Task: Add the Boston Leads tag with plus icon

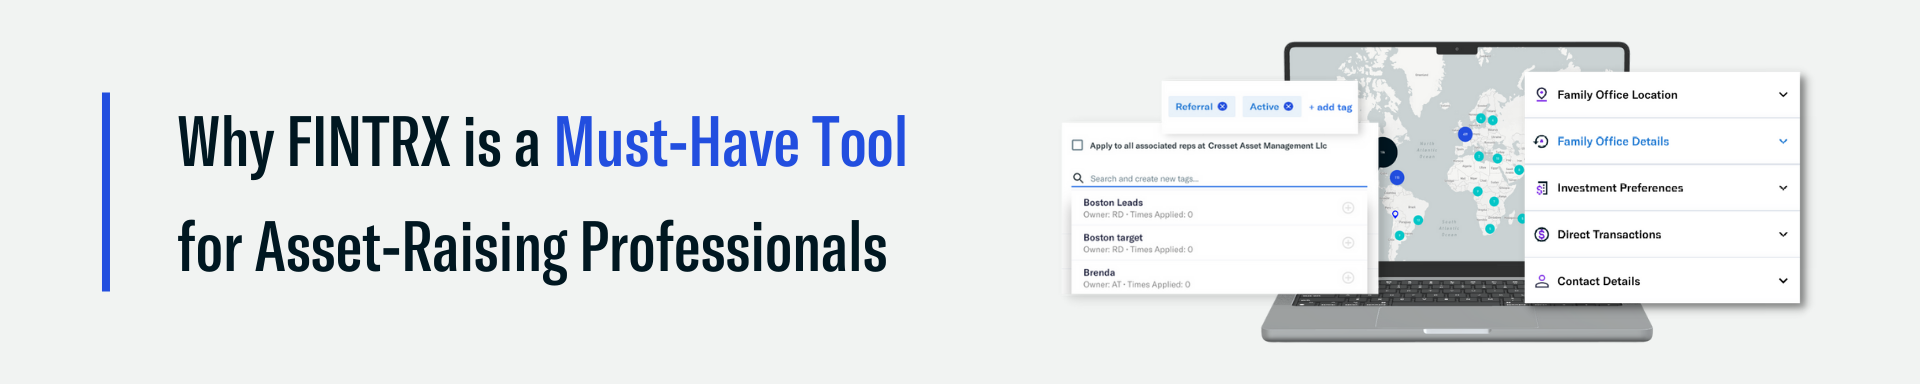Action: pyautogui.click(x=1348, y=208)
